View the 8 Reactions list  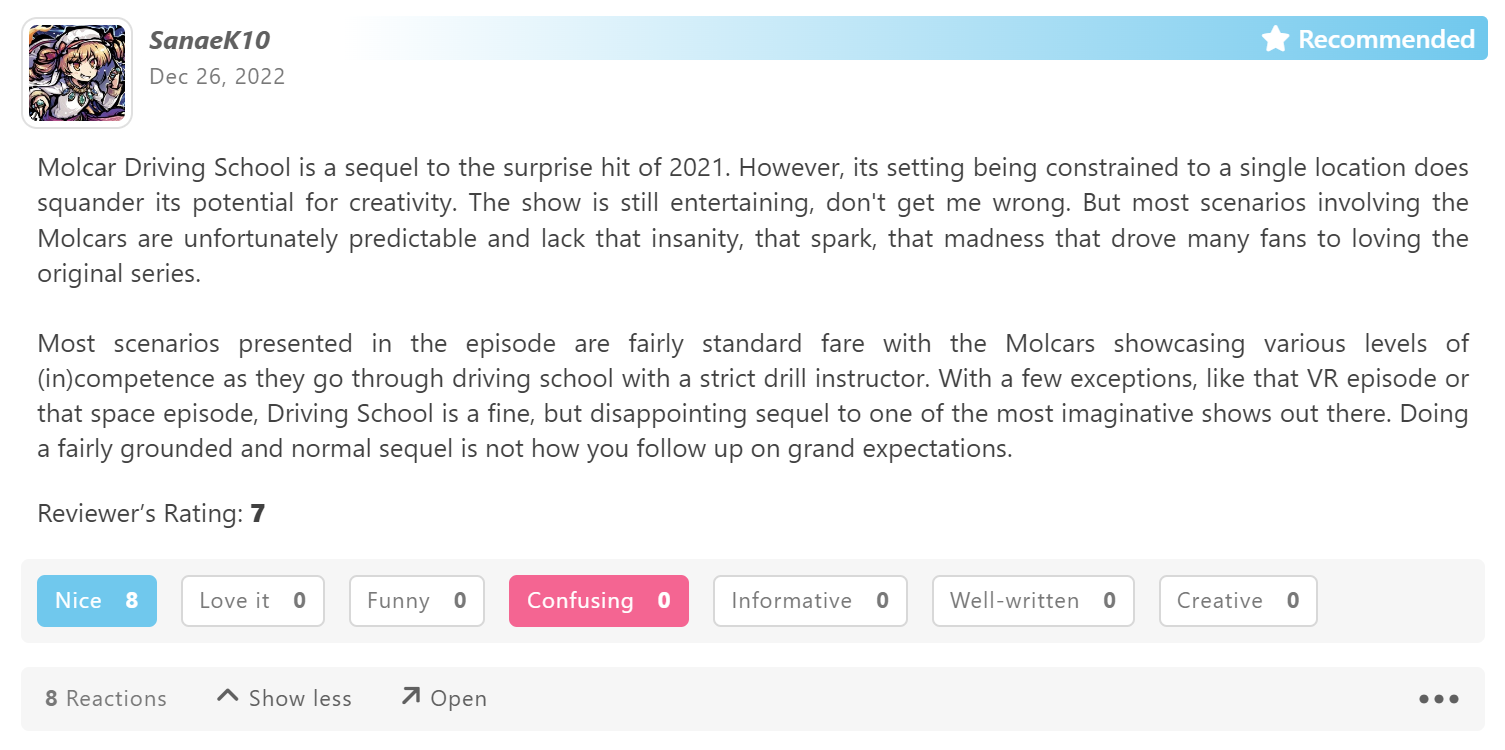coord(106,698)
